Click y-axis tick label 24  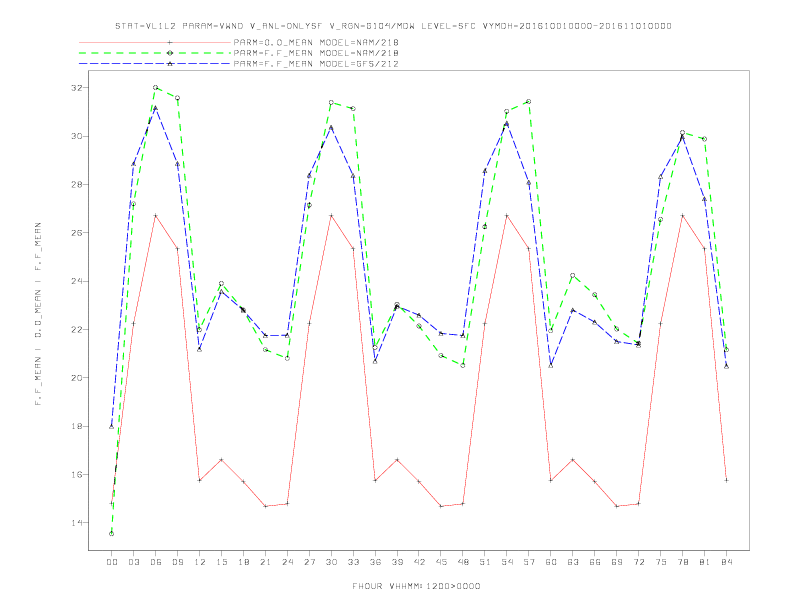click(77, 281)
